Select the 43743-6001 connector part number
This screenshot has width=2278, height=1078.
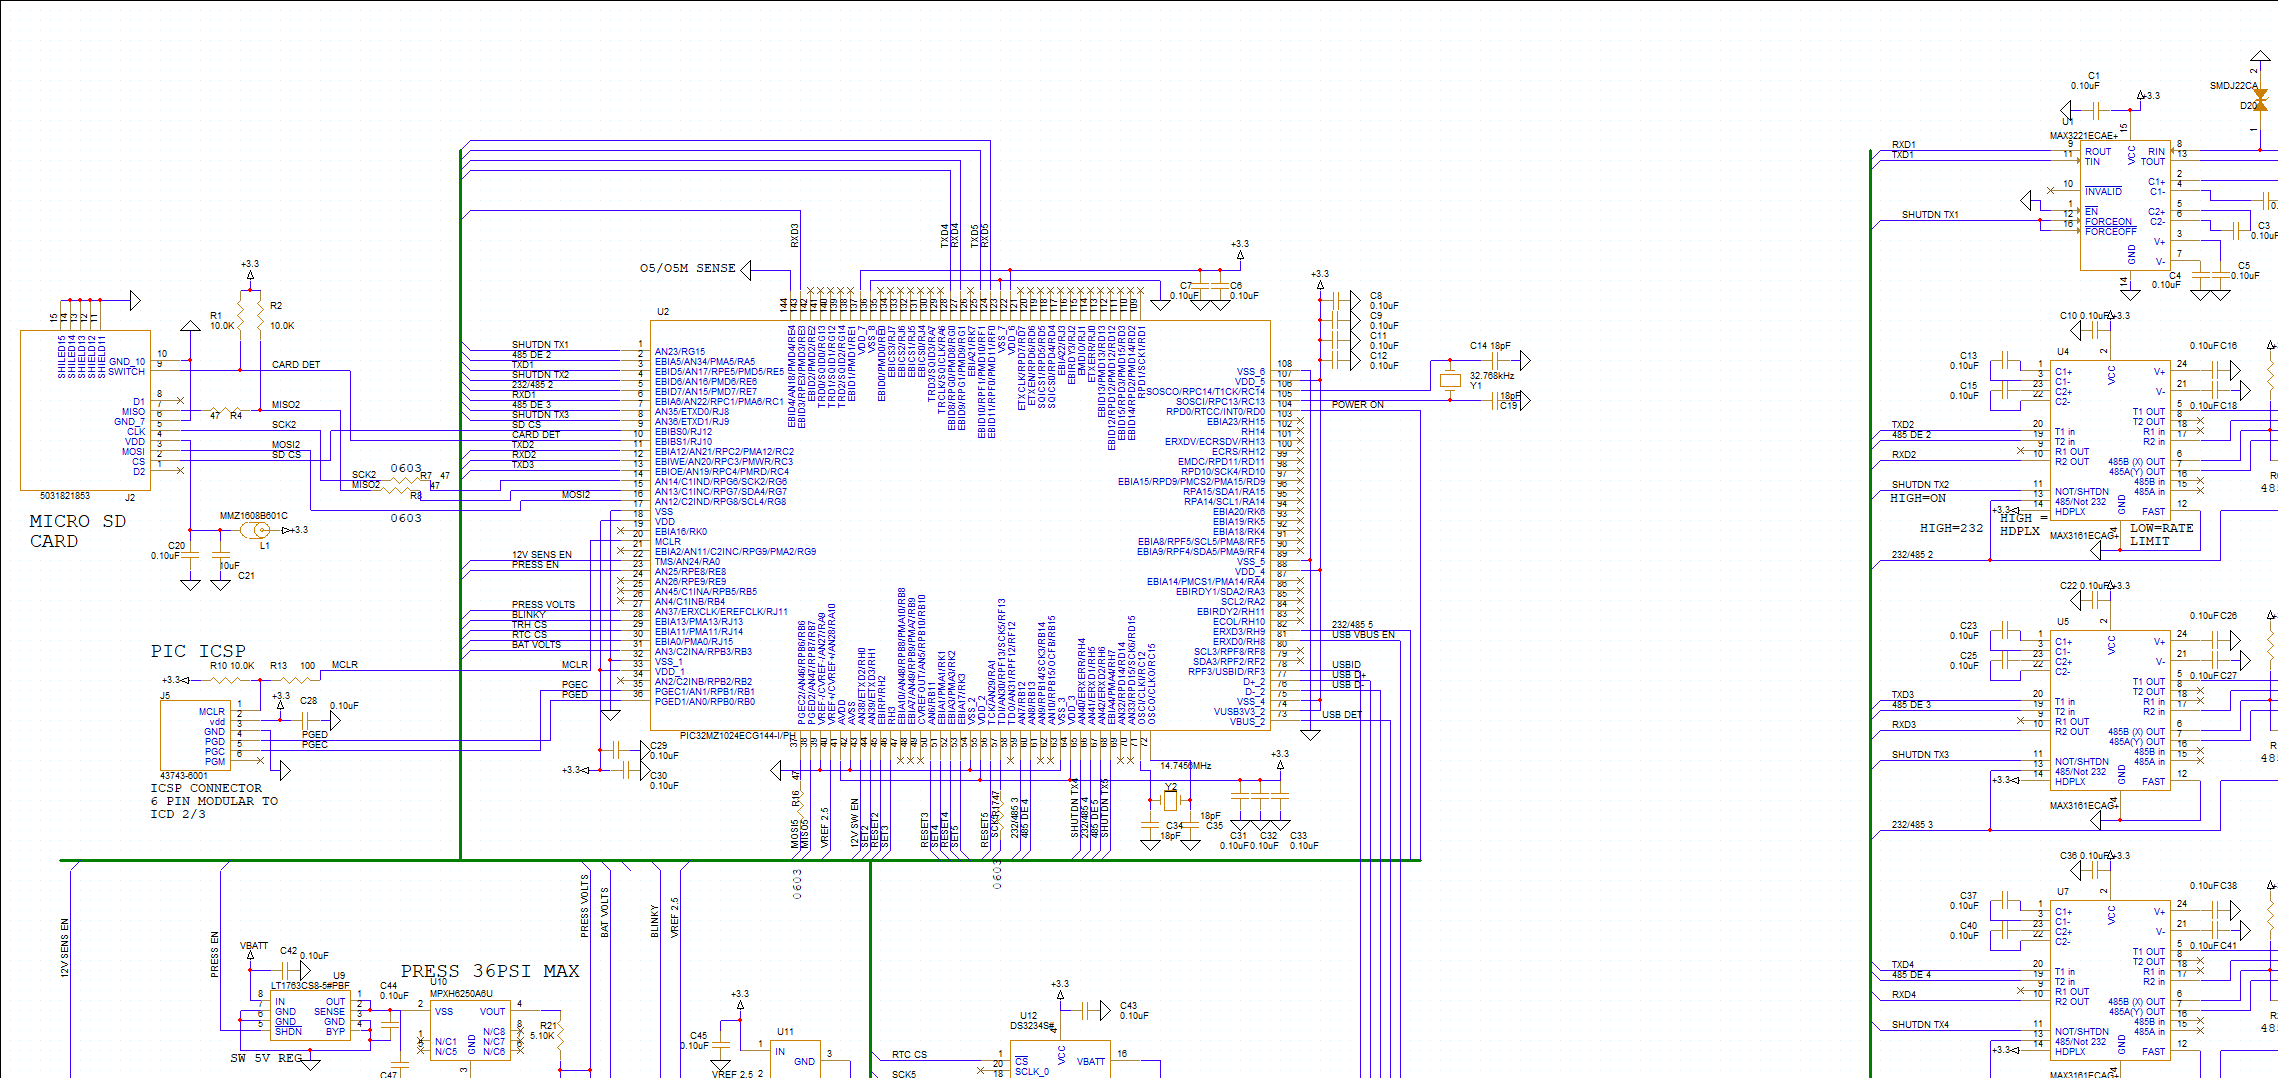(184, 776)
